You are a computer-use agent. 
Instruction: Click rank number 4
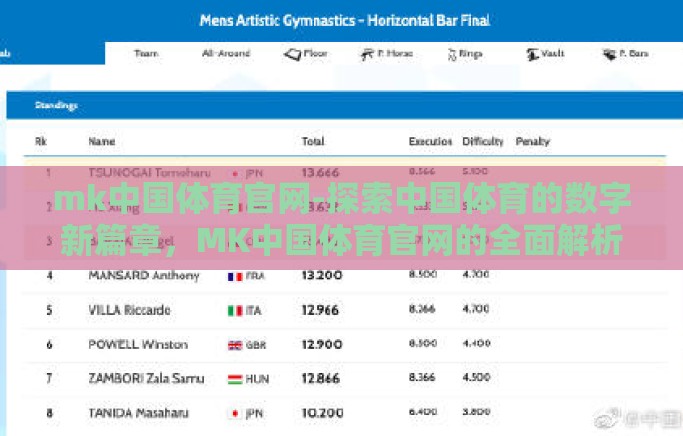click(50, 276)
